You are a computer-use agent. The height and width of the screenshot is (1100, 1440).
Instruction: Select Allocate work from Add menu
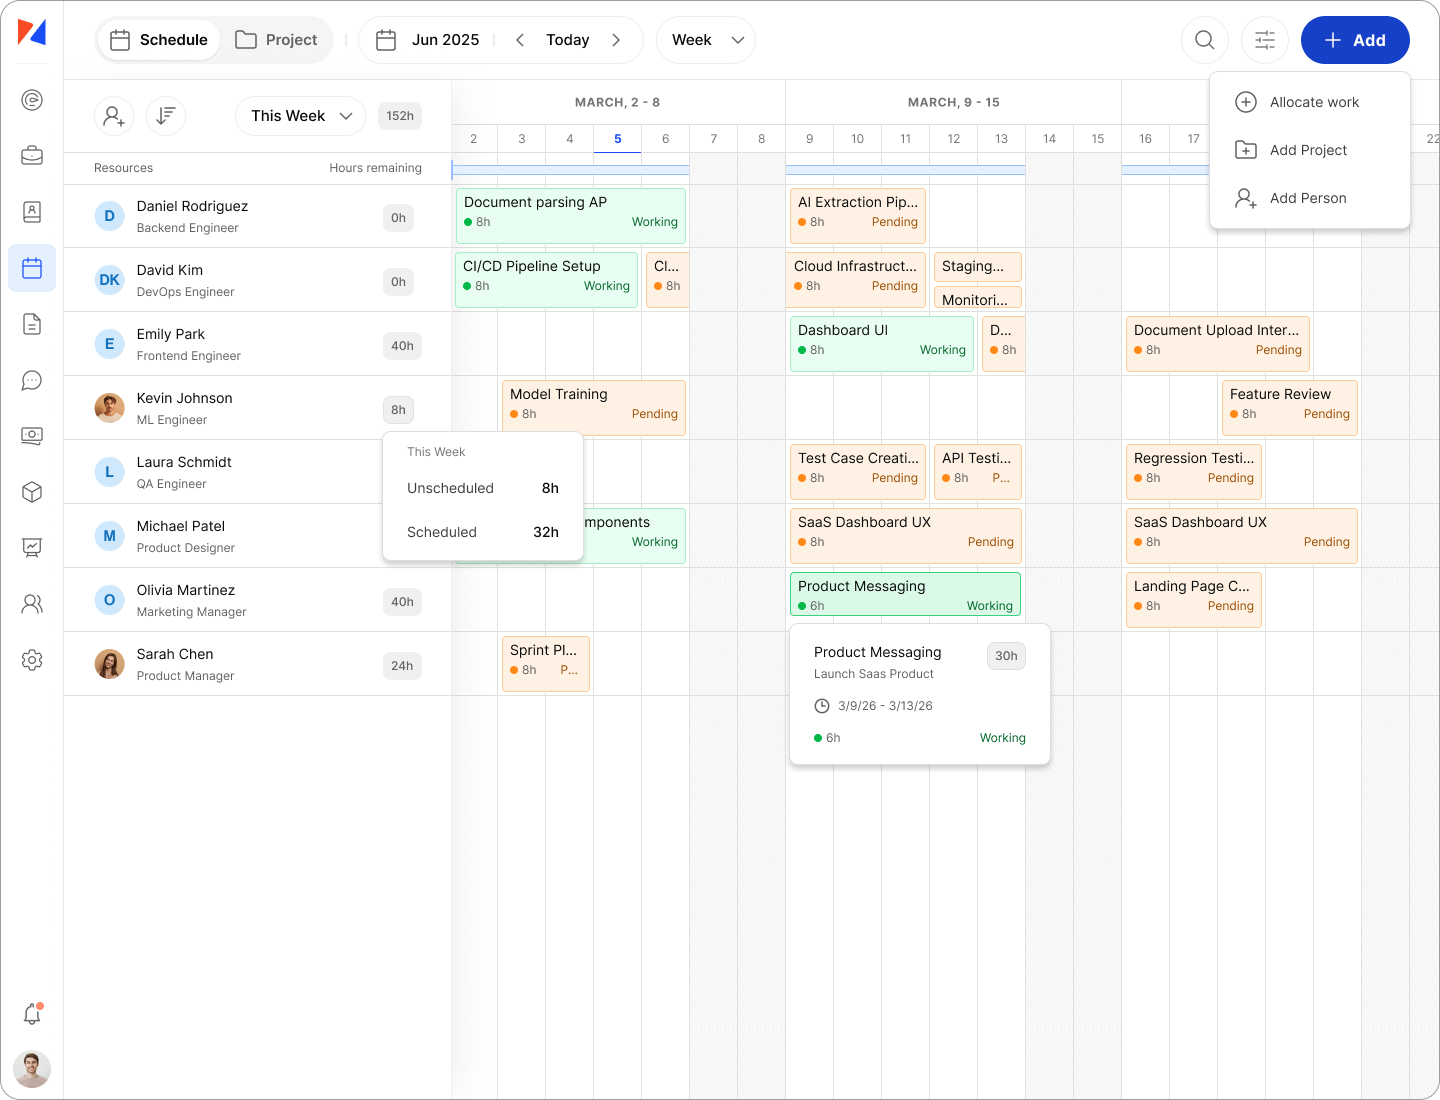(x=1313, y=102)
